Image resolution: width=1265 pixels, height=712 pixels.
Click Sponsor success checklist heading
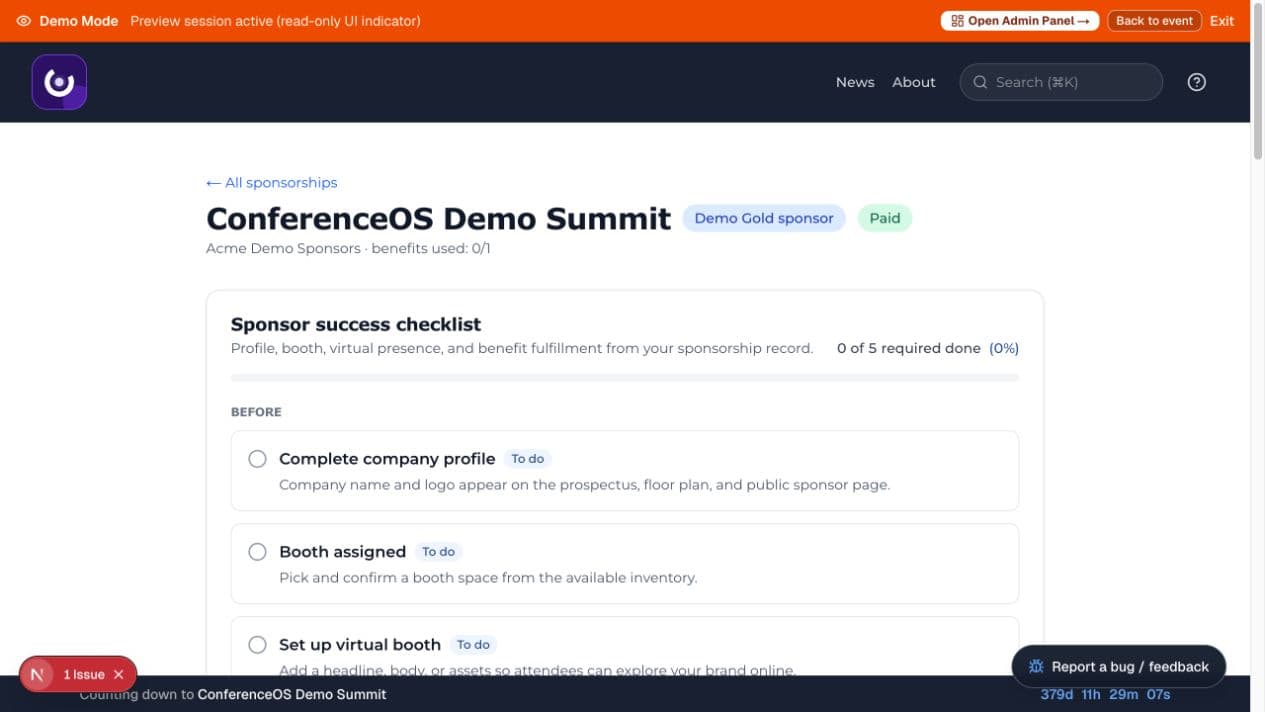(x=356, y=324)
